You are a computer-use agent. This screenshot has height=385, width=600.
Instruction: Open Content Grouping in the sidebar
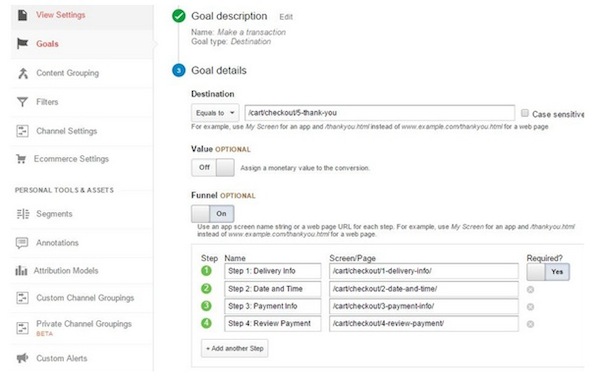tap(67, 73)
